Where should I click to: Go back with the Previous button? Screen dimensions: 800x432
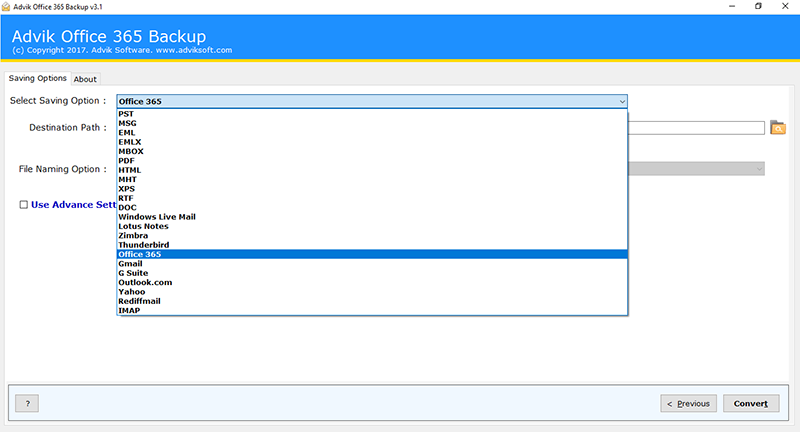click(688, 403)
